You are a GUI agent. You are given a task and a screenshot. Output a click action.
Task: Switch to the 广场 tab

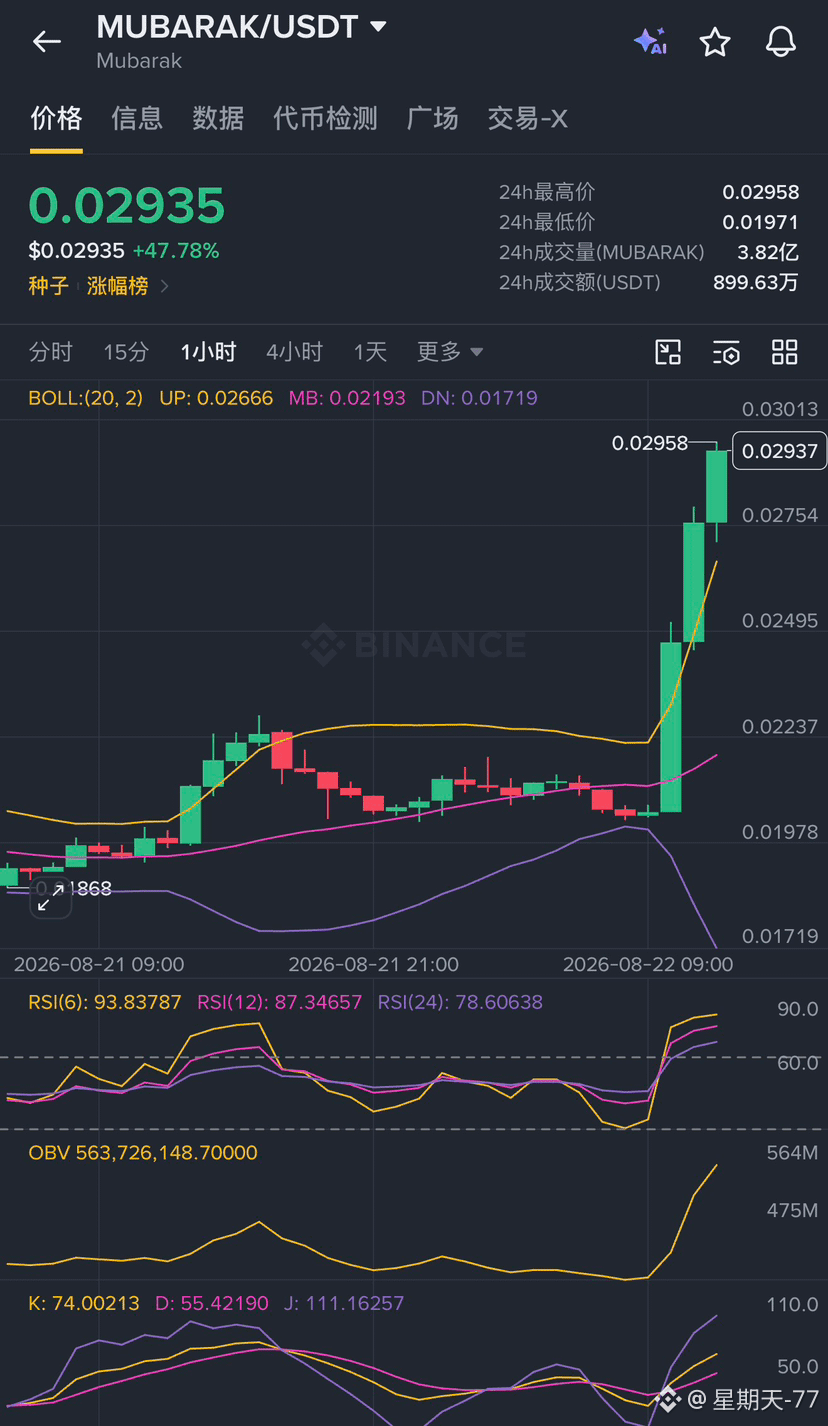pyautogui.click(x=433, y=118)
